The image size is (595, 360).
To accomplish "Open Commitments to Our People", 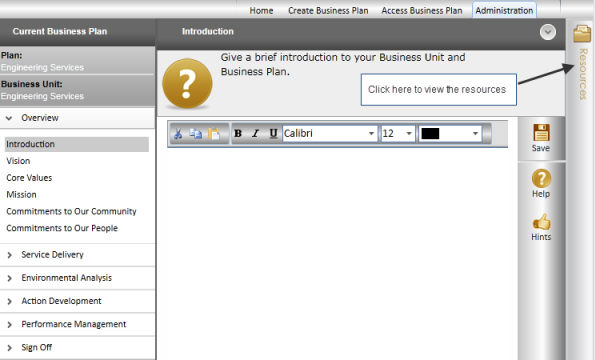I will pyautogui.click(x=62, y=228).
